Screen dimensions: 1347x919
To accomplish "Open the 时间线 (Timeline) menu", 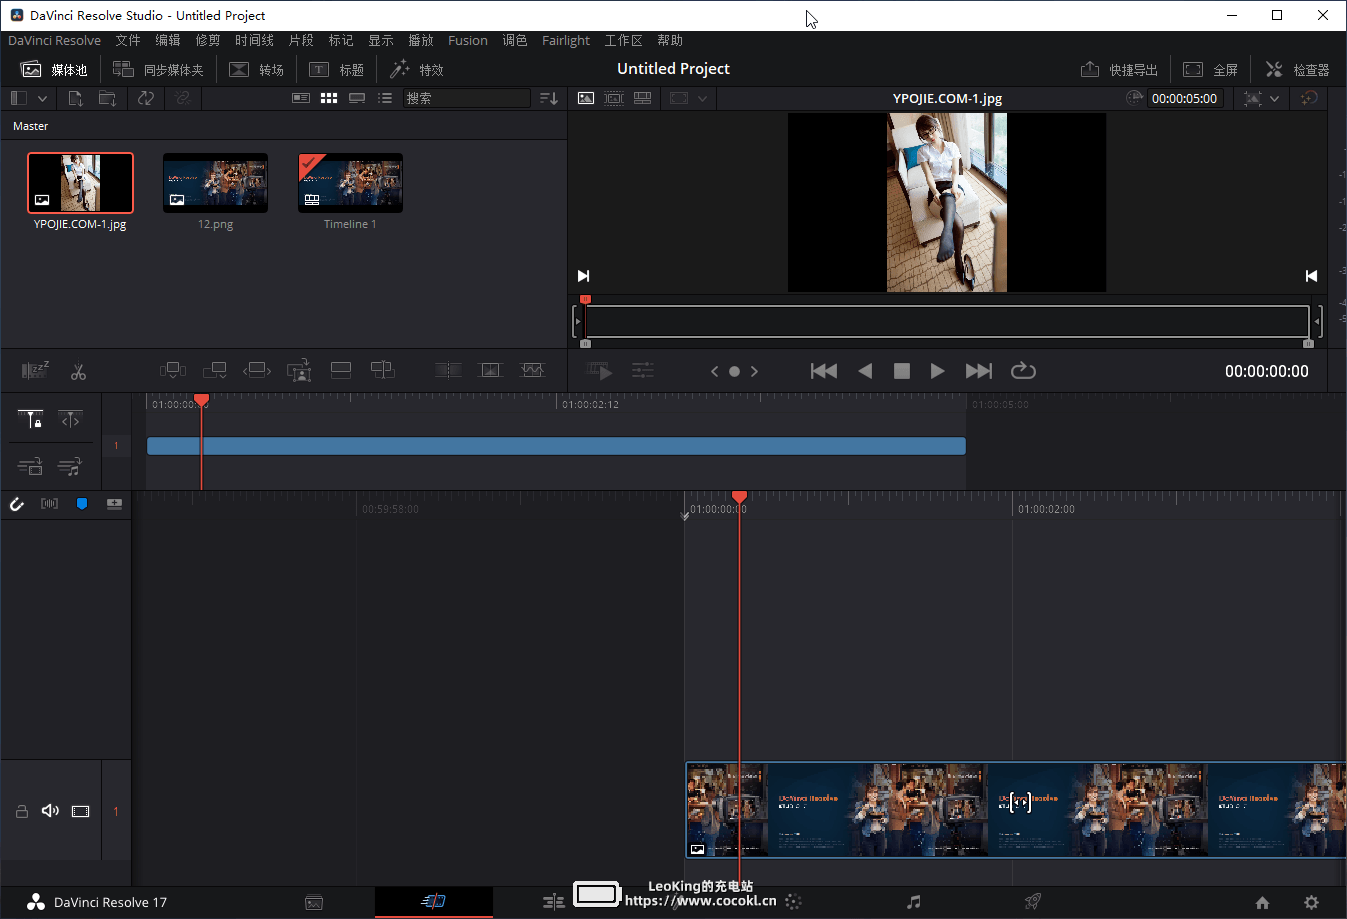I will click(x=254, y=40).
